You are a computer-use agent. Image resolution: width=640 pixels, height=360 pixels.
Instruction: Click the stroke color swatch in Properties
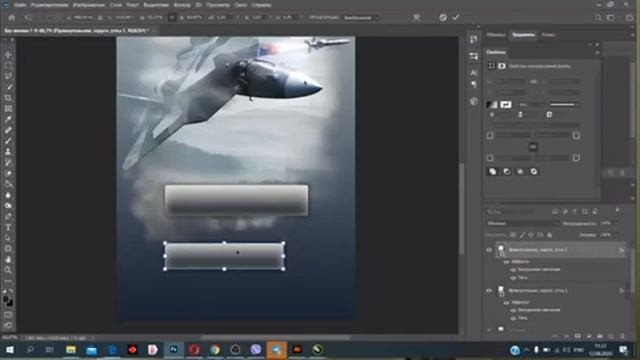click(x=506, y=105)
